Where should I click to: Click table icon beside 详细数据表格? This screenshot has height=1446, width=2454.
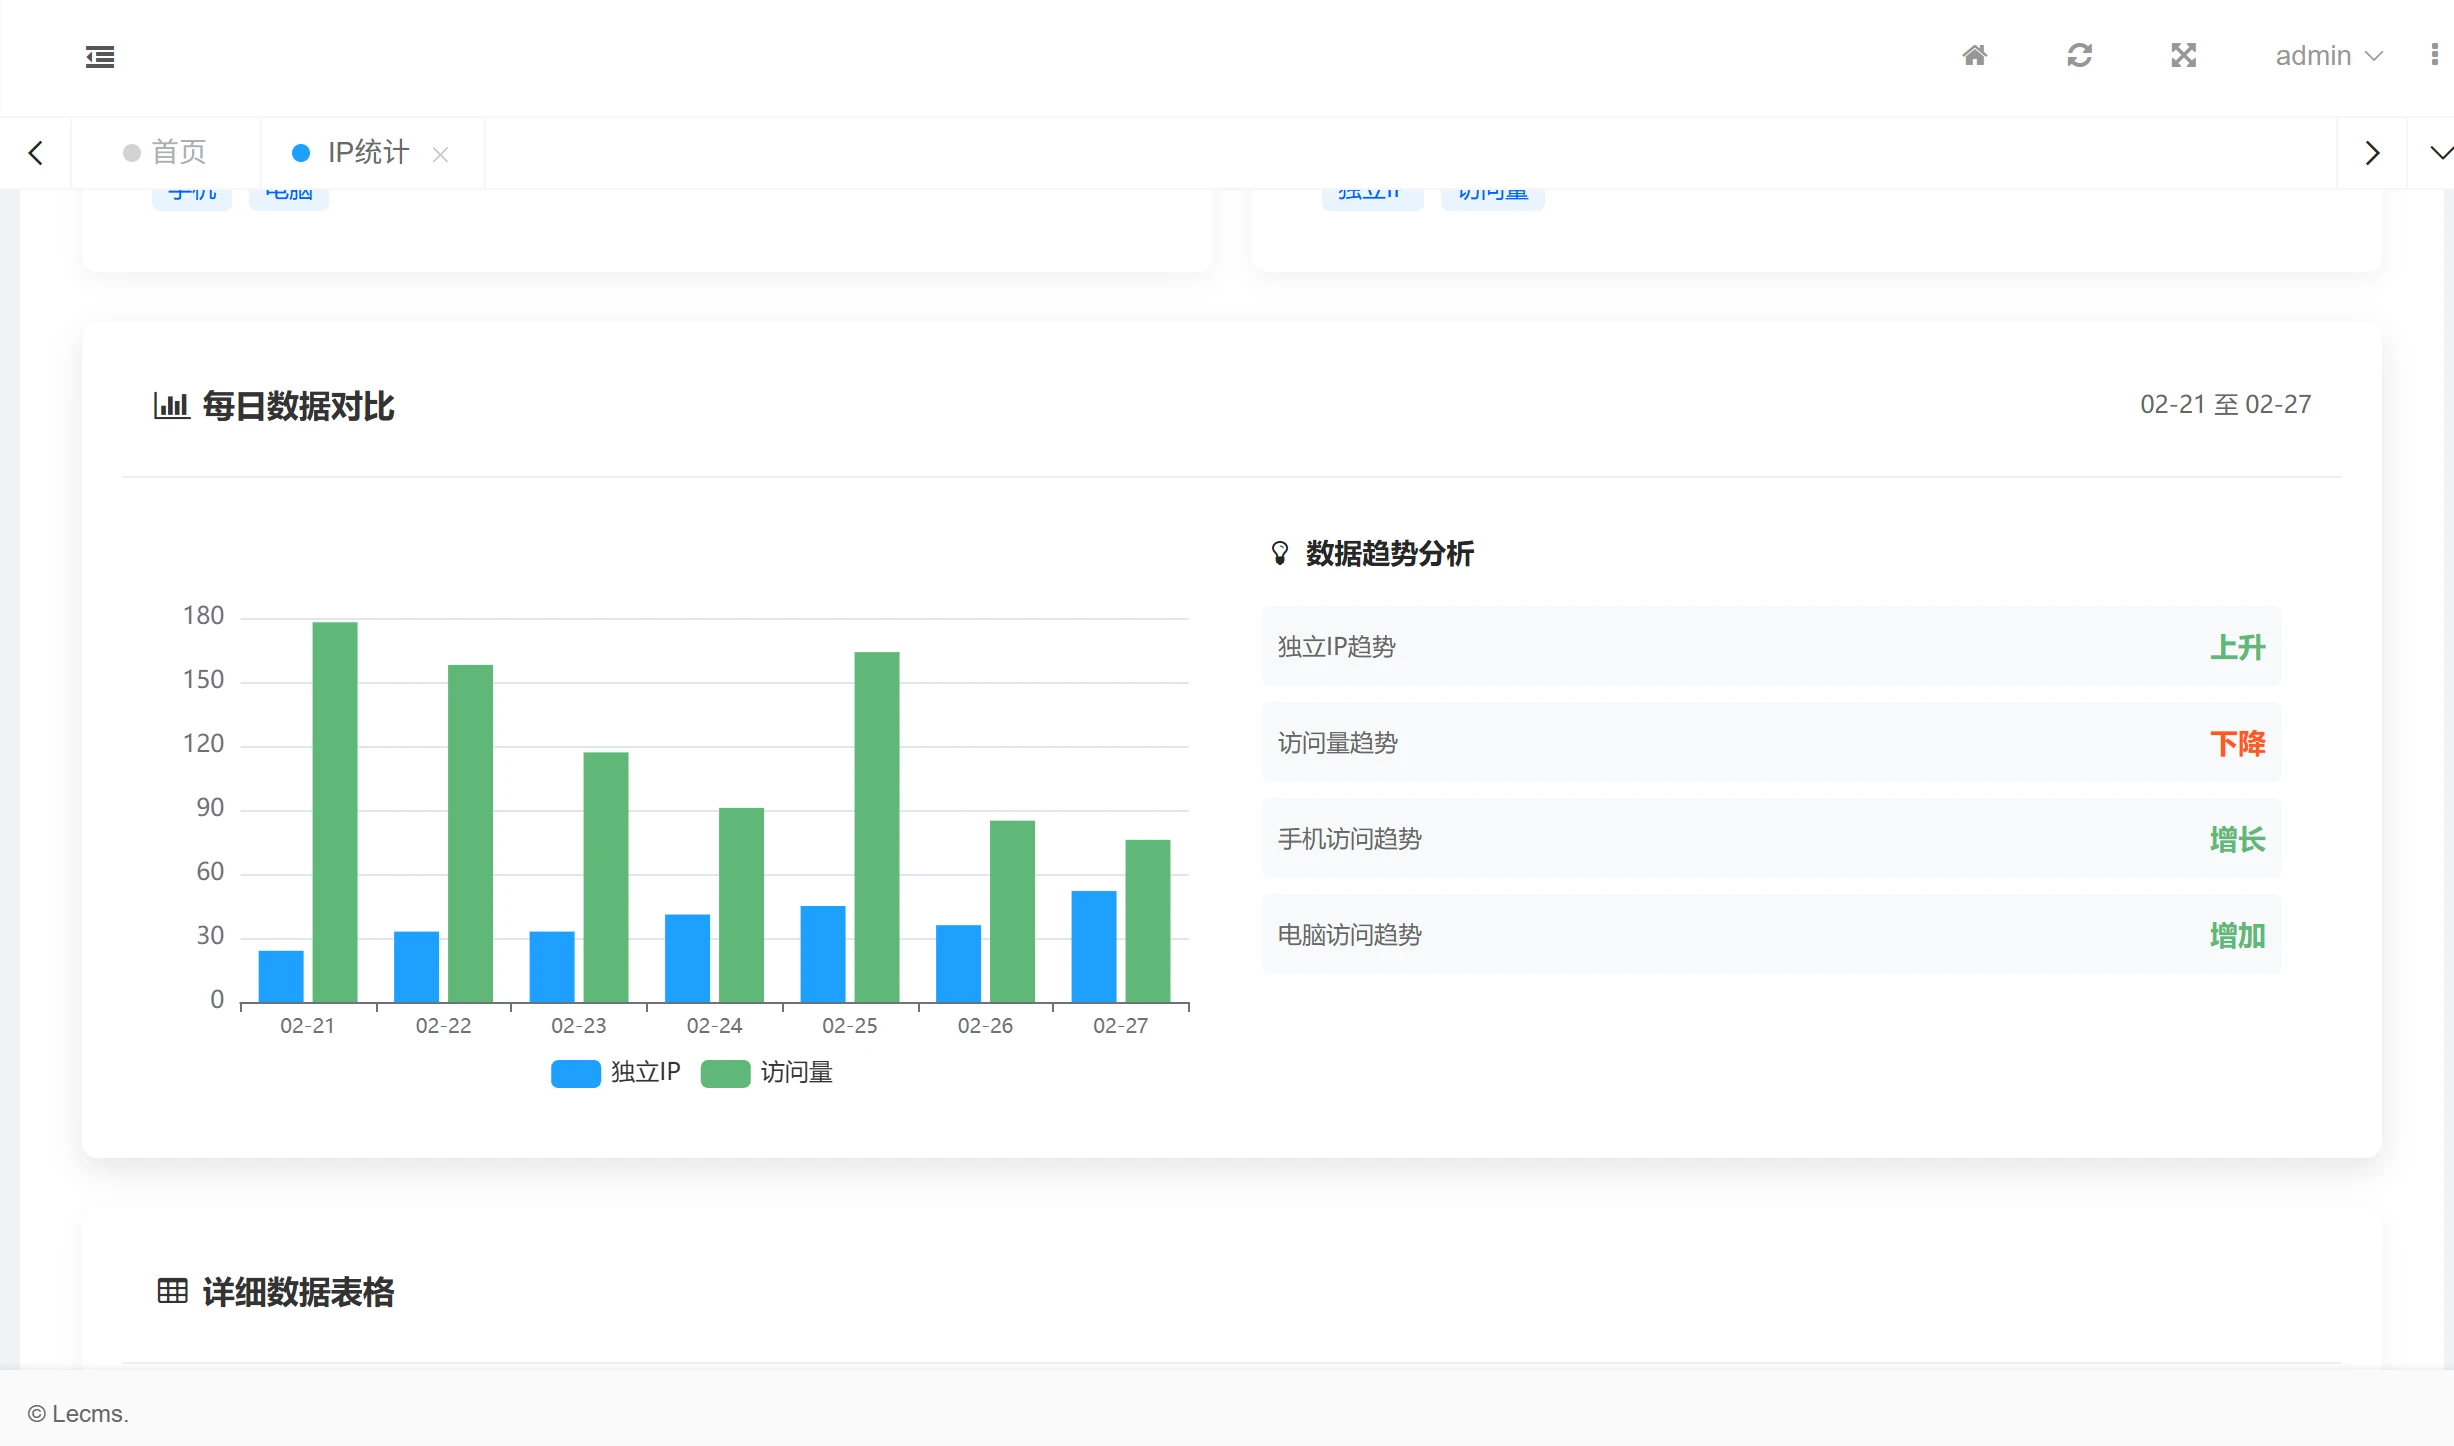click(x=172, y=1291)
